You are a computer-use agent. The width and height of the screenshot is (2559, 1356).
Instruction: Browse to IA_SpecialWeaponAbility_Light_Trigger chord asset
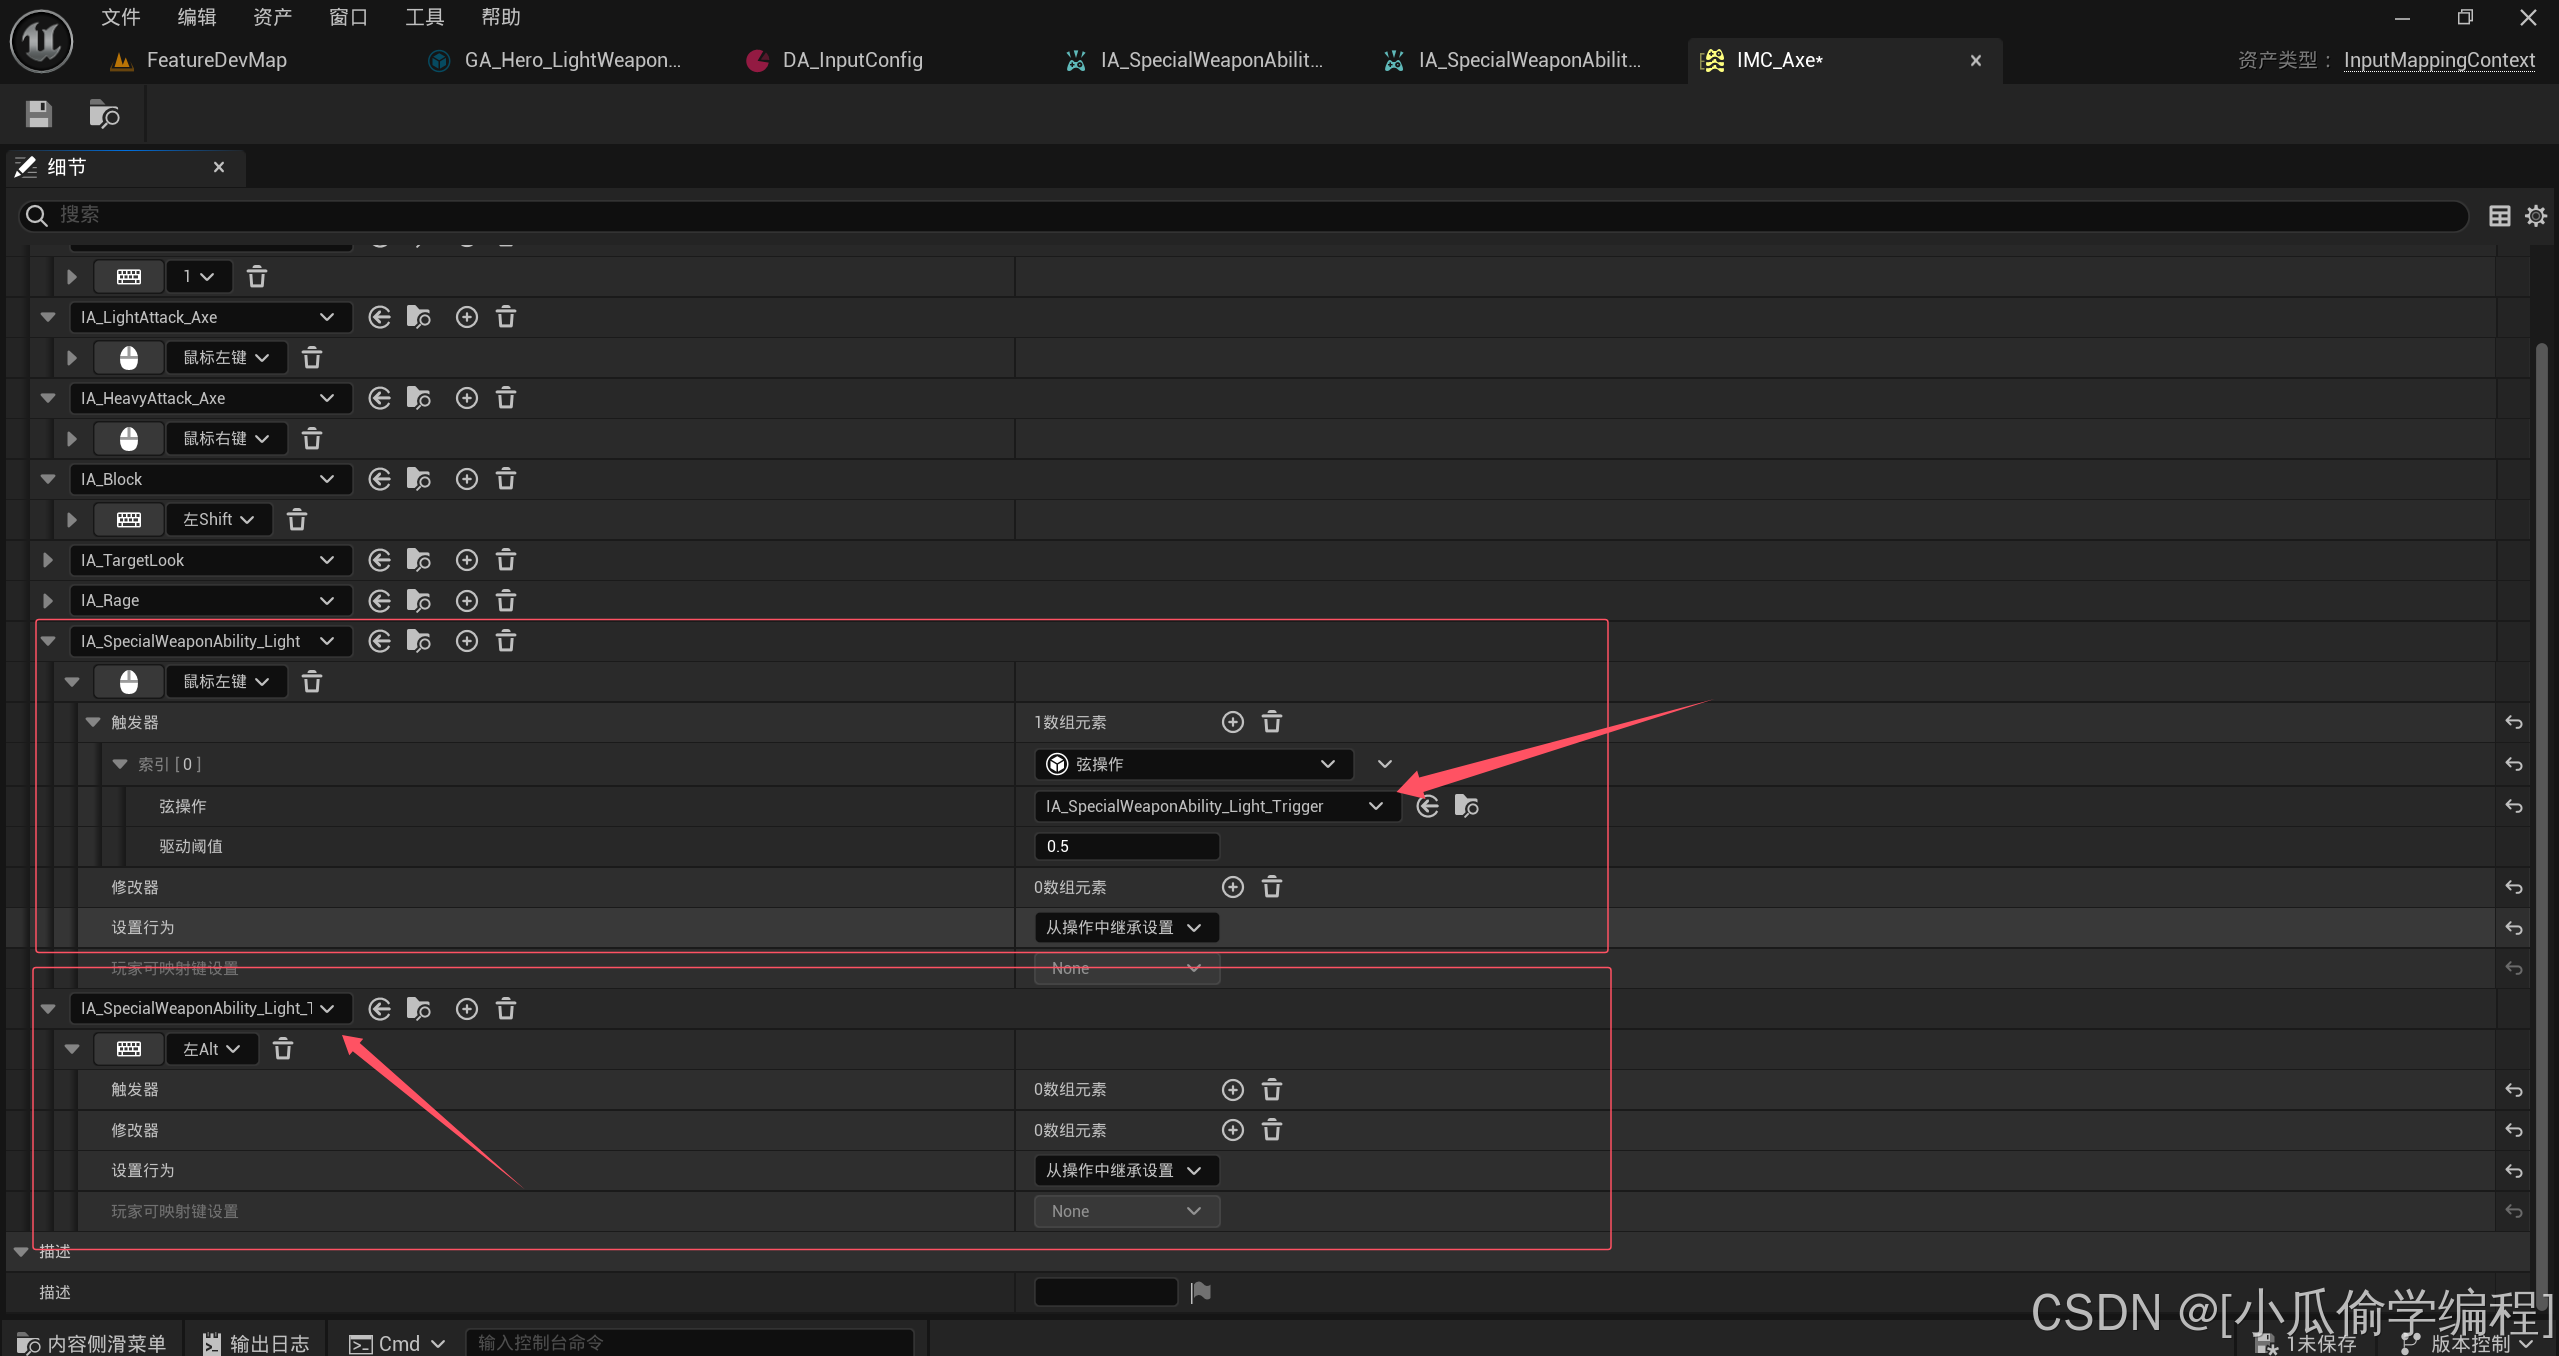click(x=1467, y=806)
